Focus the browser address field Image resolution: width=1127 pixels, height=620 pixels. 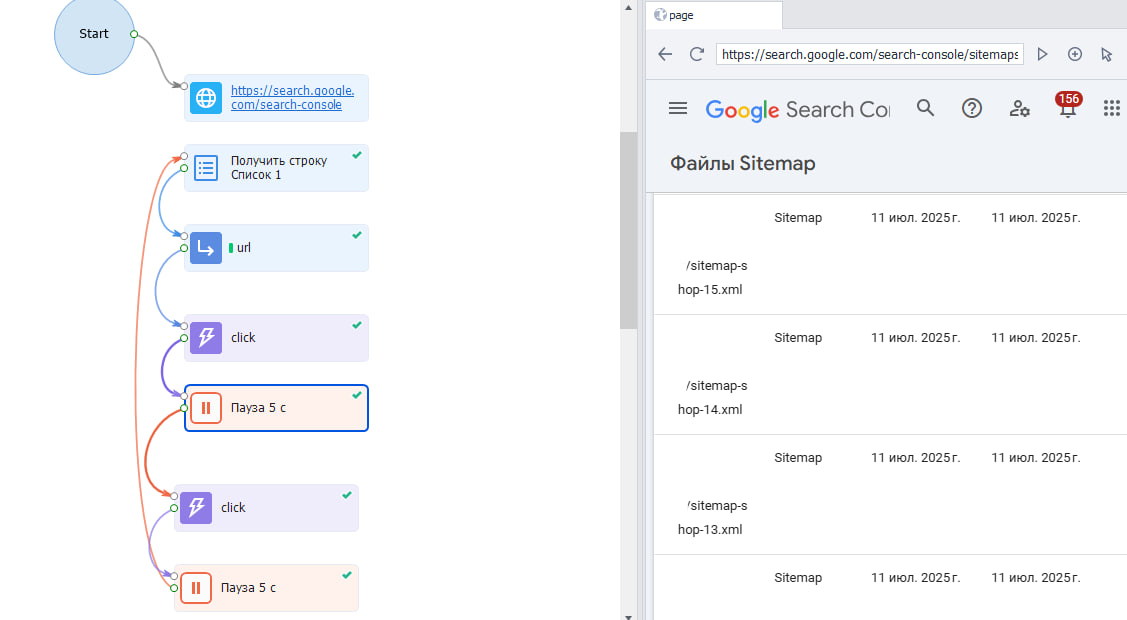(870, 55)
